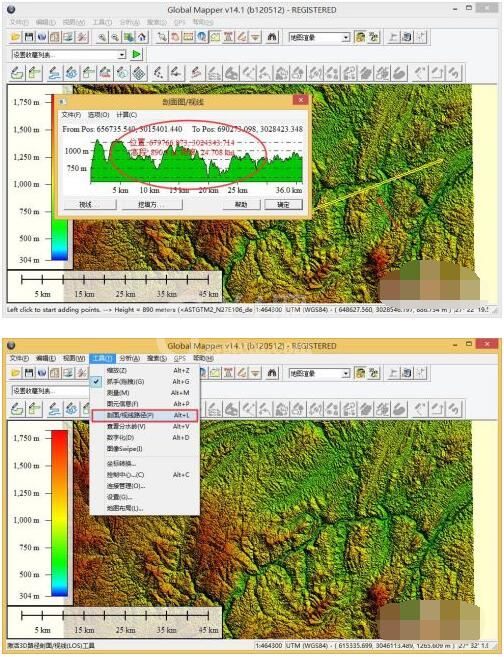Click the open-folder icon in the upper window toolbar
Viewport: 504px width, 657px height.
tap(16, 37)
